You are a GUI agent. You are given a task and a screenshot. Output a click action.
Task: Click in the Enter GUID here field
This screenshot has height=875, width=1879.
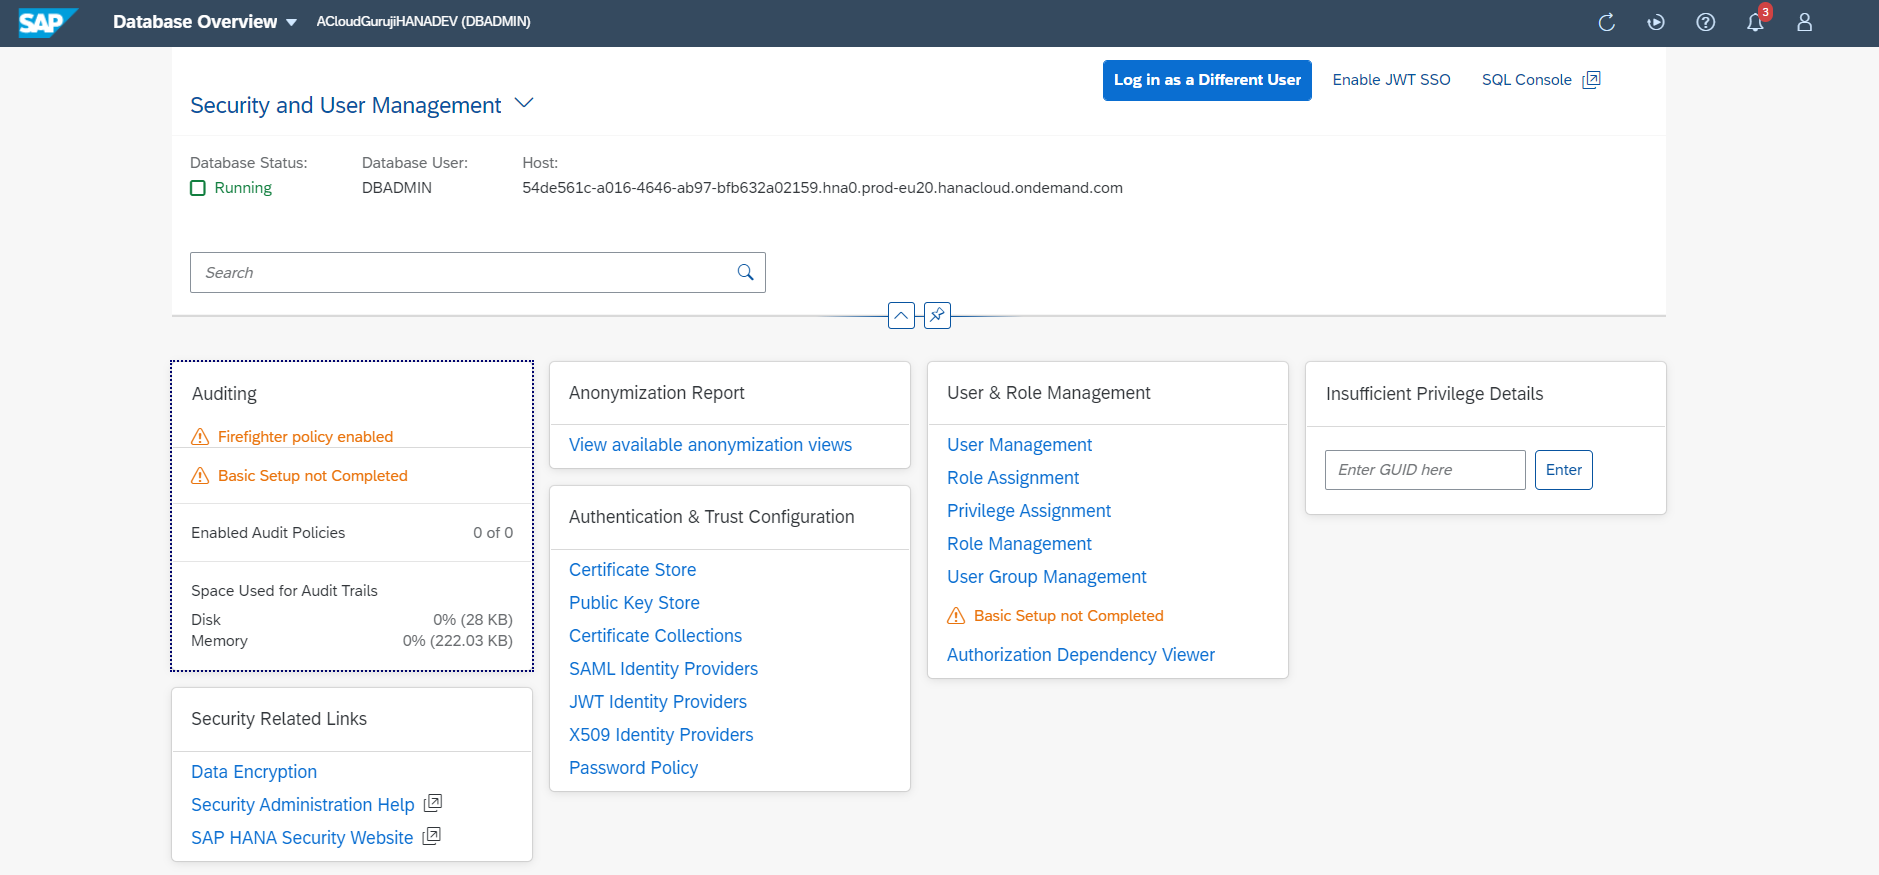pos(1424,470)
